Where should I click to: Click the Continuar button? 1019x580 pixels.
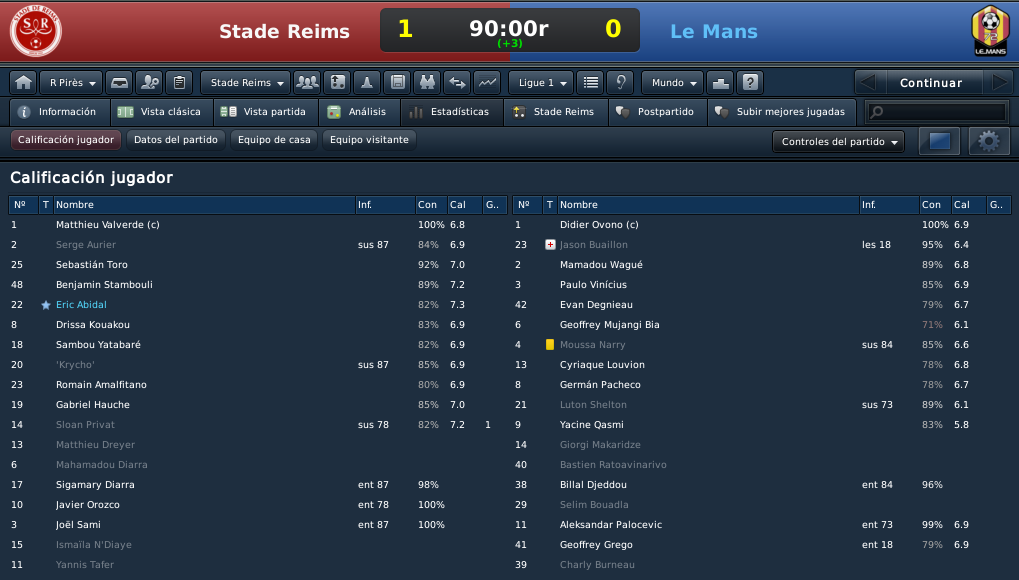pyautogui.click(x=931, y=83)
